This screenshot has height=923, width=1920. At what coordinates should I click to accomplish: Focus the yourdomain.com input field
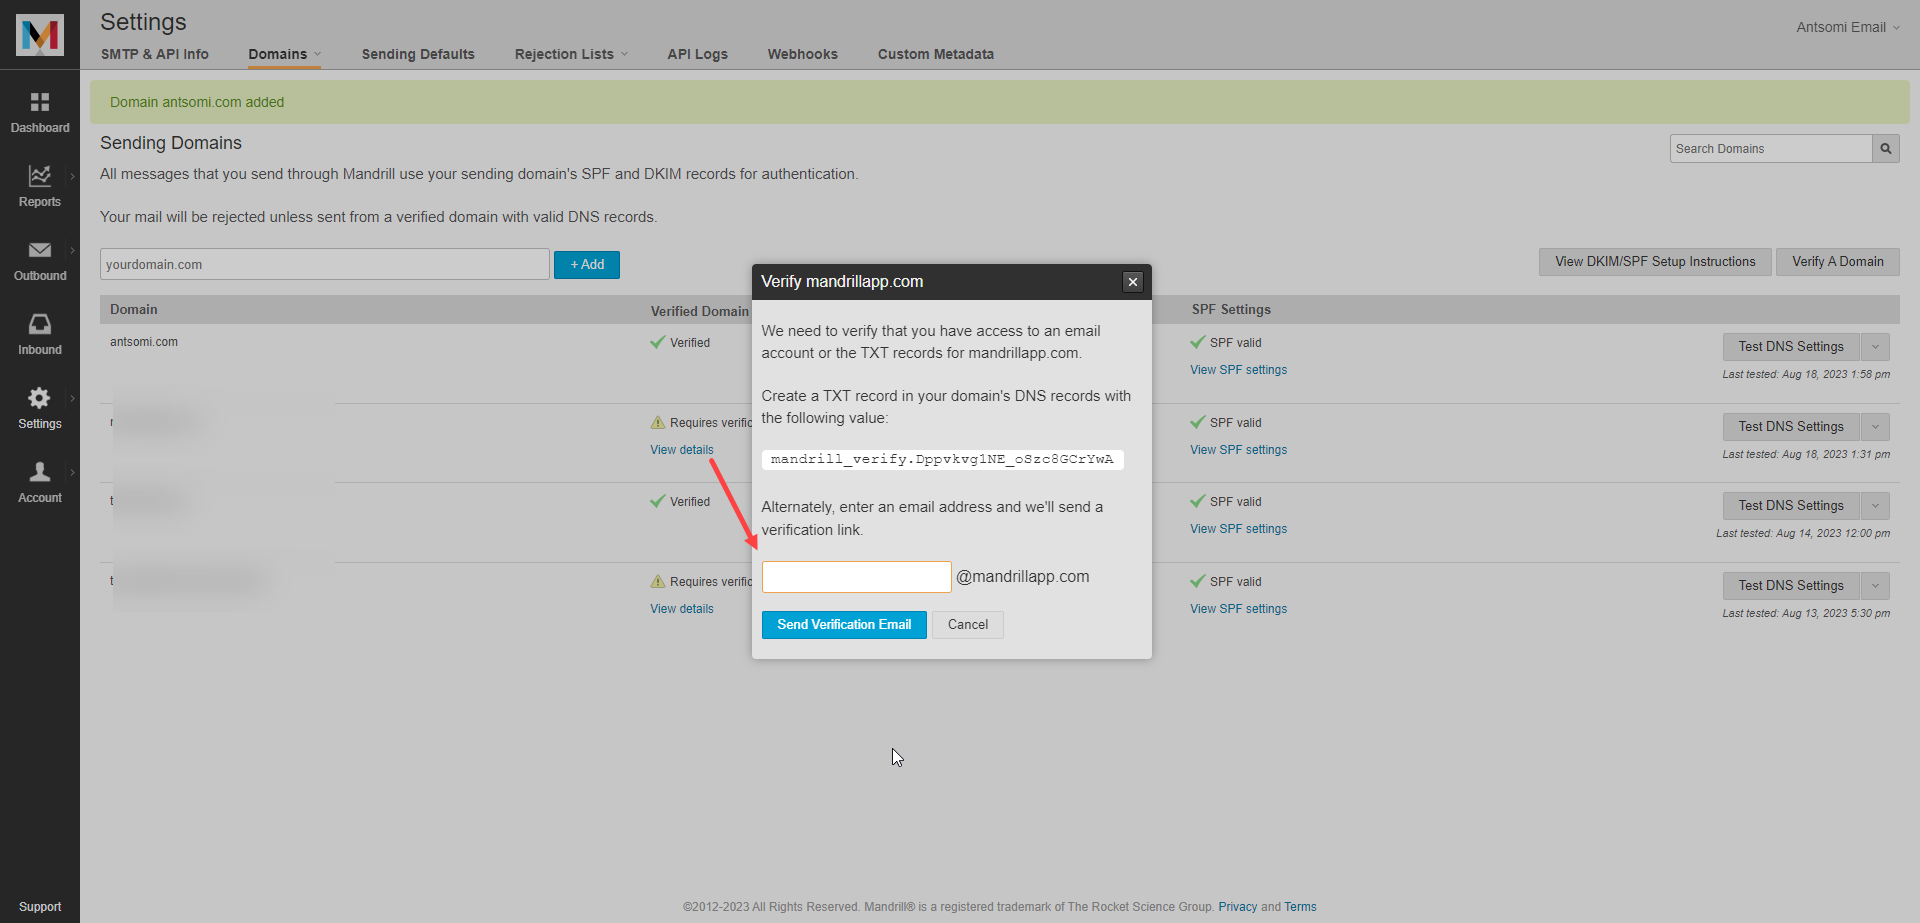325,264
